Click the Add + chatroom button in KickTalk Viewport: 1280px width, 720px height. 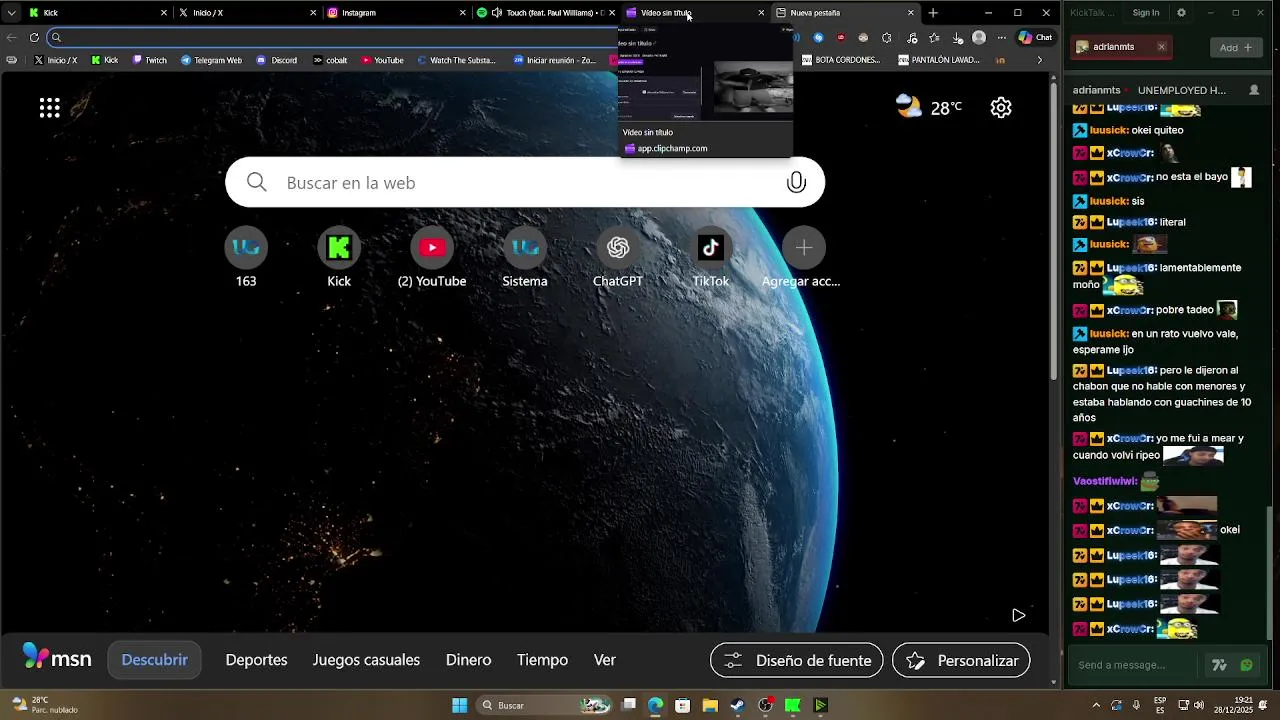(x=1236, y=47)
